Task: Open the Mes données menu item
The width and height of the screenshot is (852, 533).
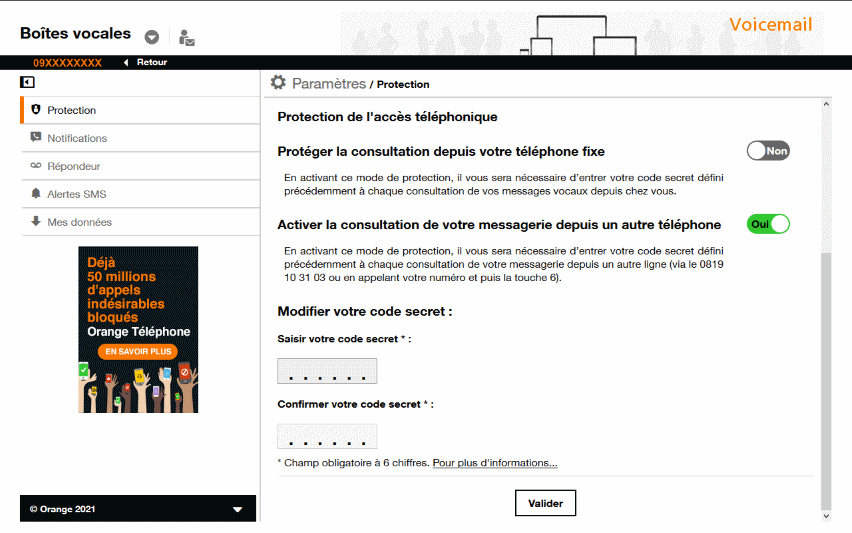Action: point(140,222)
